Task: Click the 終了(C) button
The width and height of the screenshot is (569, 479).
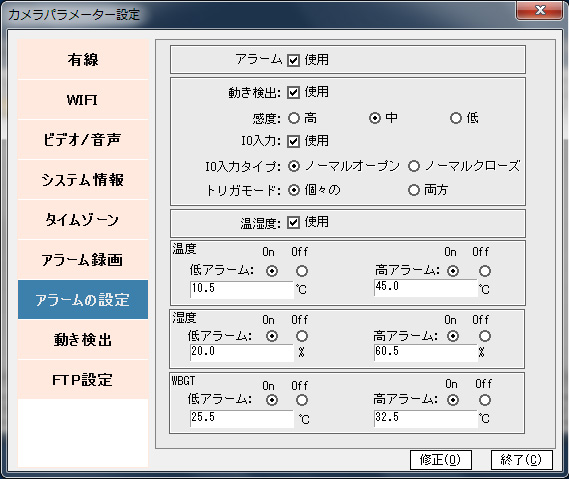Action: pyautogui.click(x=521, y=460)
